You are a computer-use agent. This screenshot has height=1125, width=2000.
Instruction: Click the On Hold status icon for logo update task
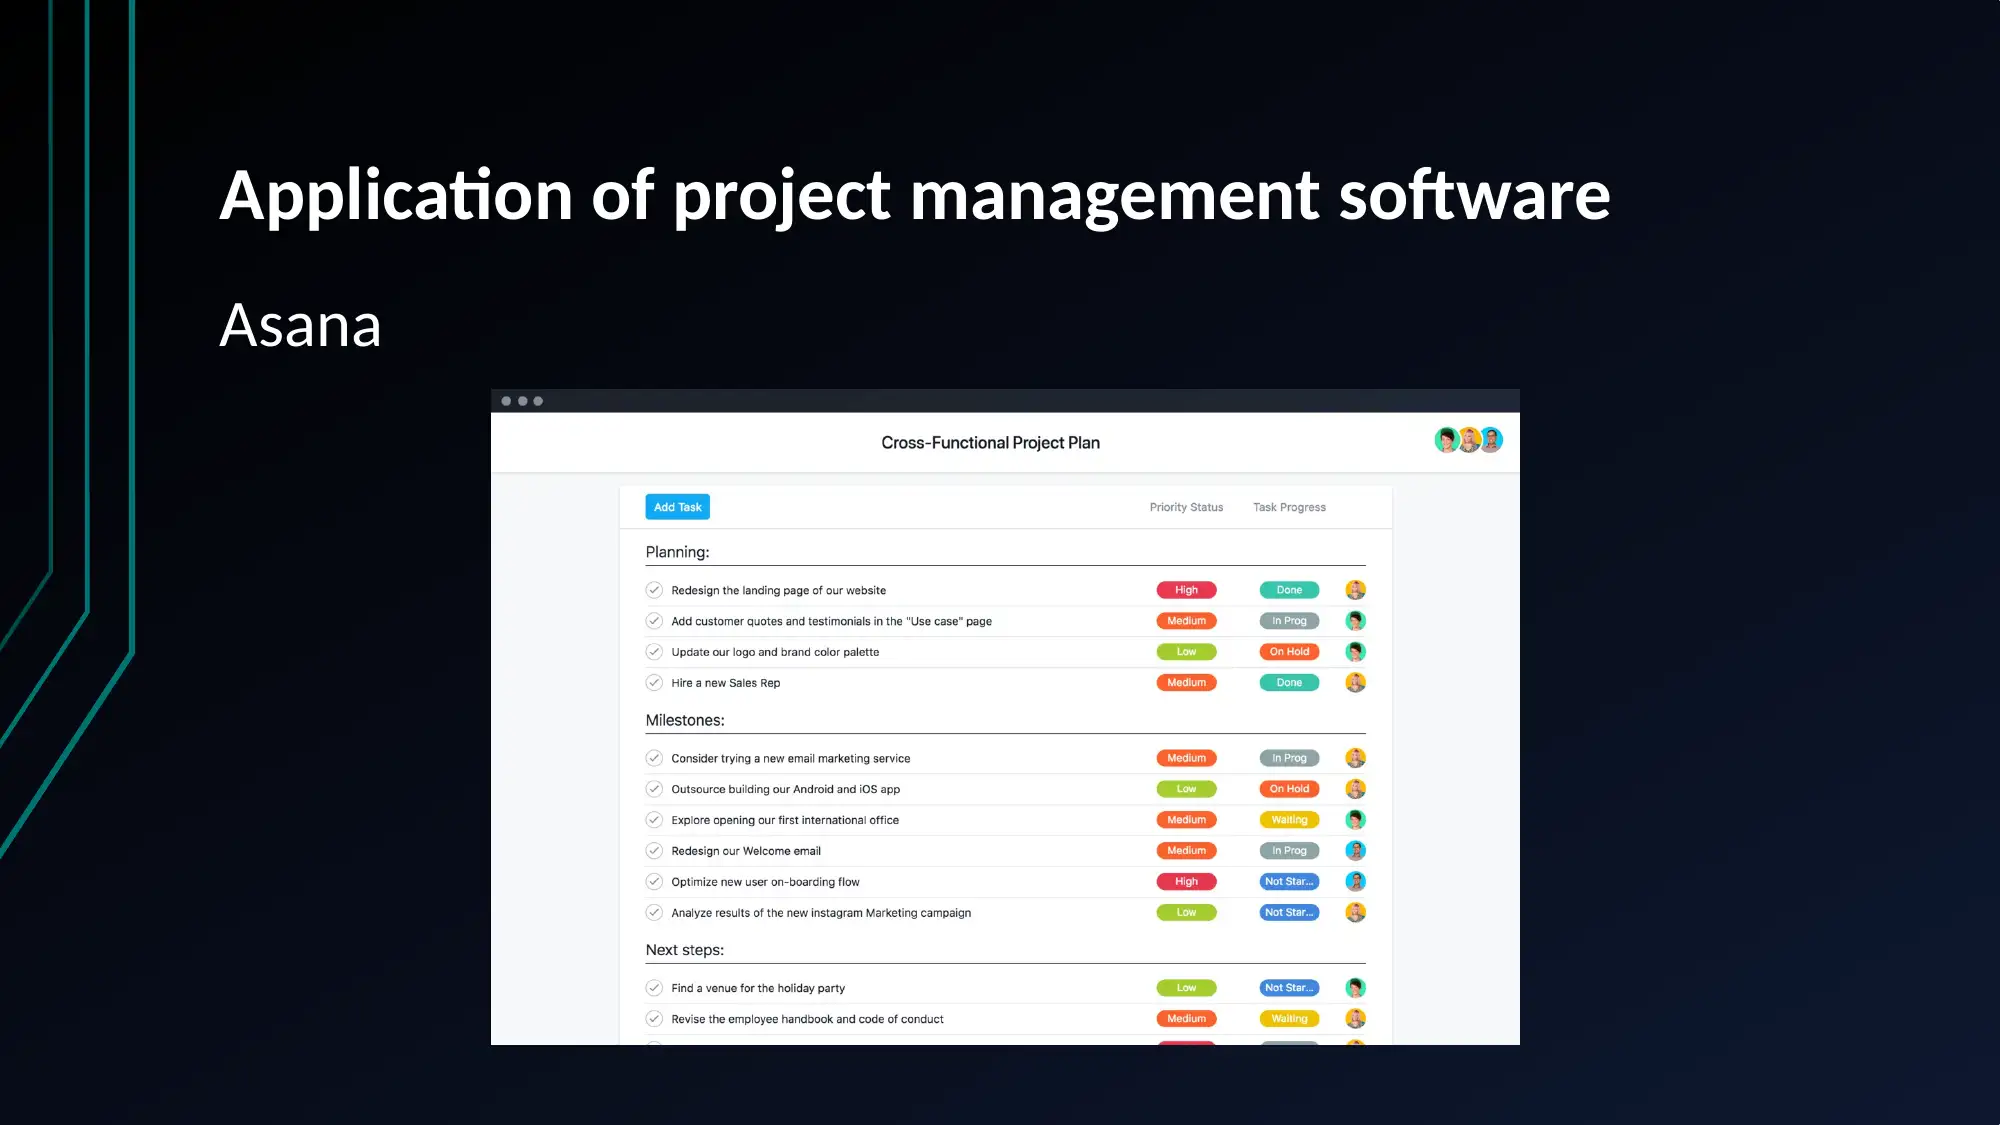click(x=1288, y=651)
